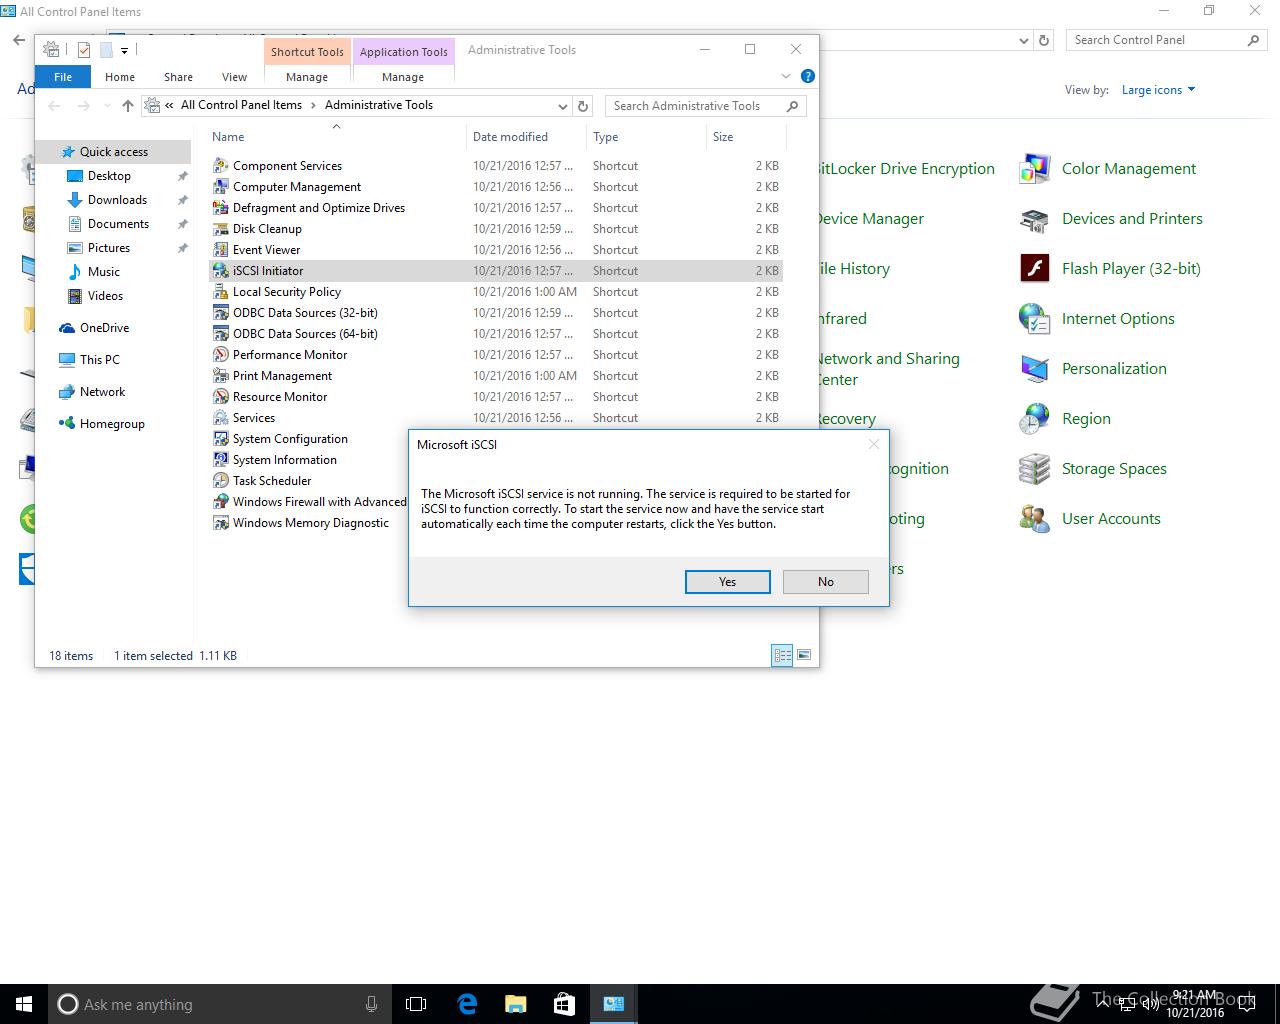Switch to details view icon
1280x1024 pixels.
782,655
